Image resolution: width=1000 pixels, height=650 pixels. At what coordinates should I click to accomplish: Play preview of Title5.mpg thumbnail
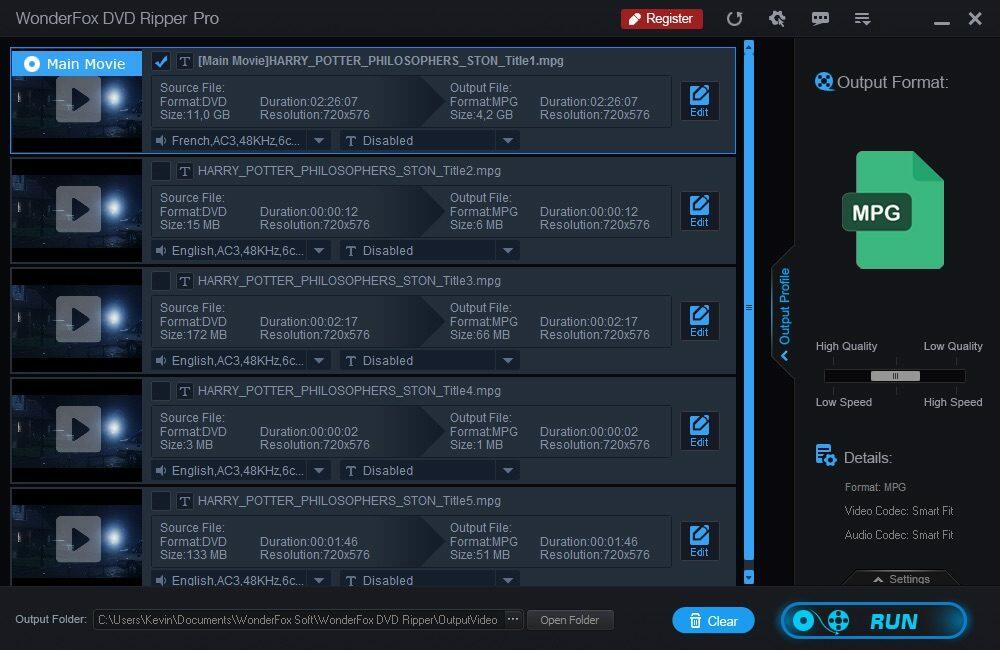78,539
